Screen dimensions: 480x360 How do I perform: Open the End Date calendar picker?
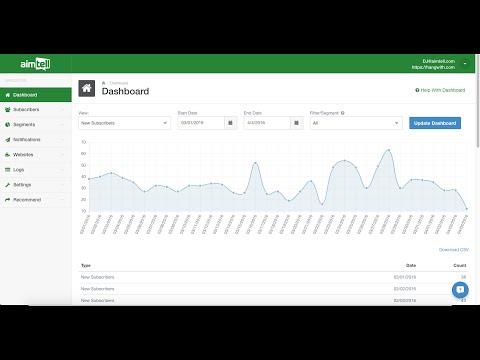[296, 123]
